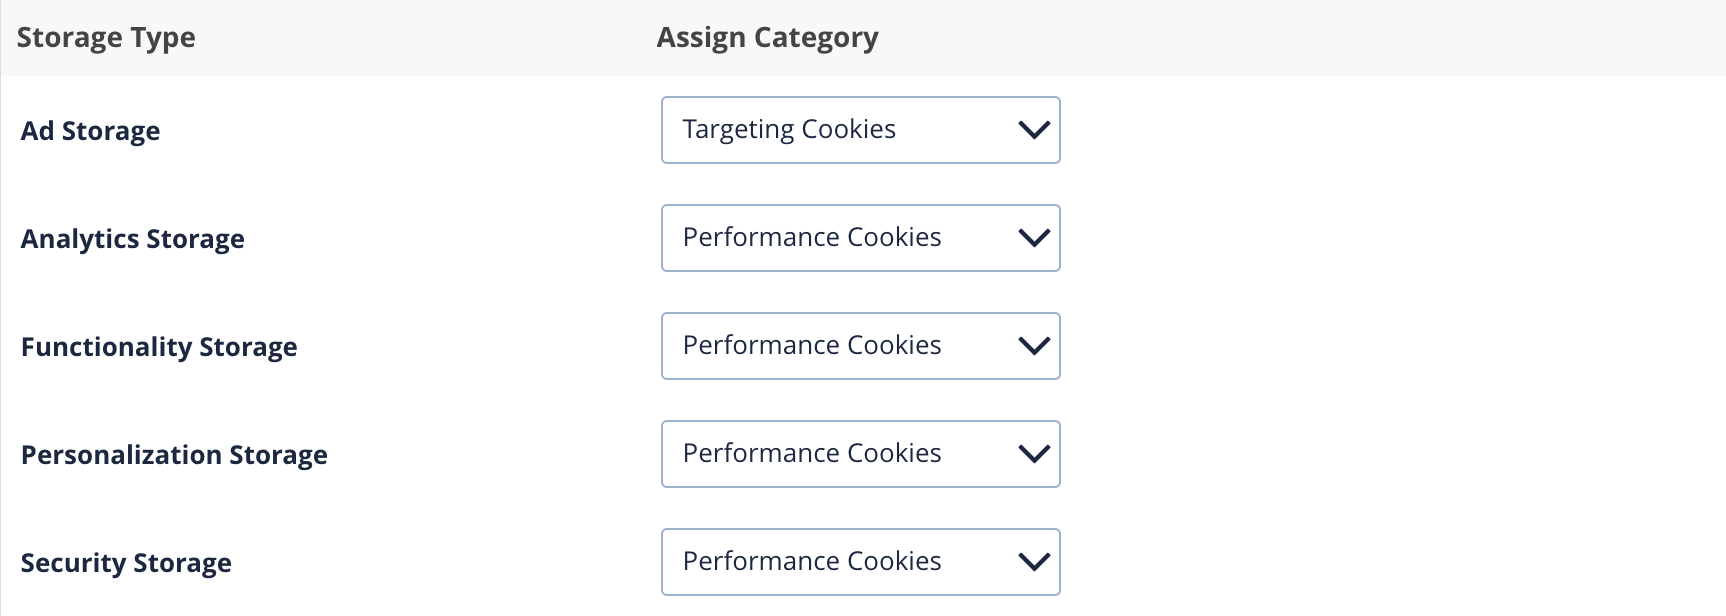Open the Security Storage category dropdown
Viewport: 1726px width, 616px height.
click(860, 561)
